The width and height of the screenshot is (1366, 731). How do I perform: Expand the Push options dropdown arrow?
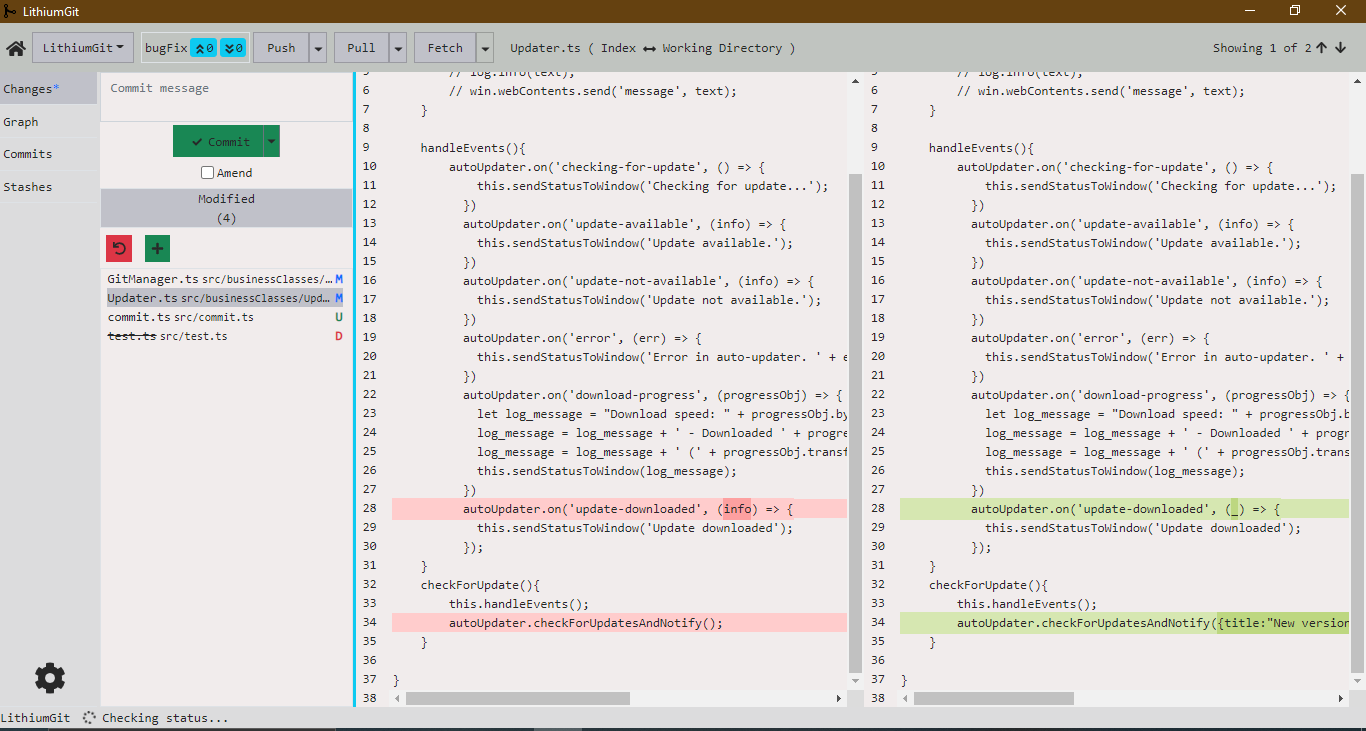tap(318, 48)
